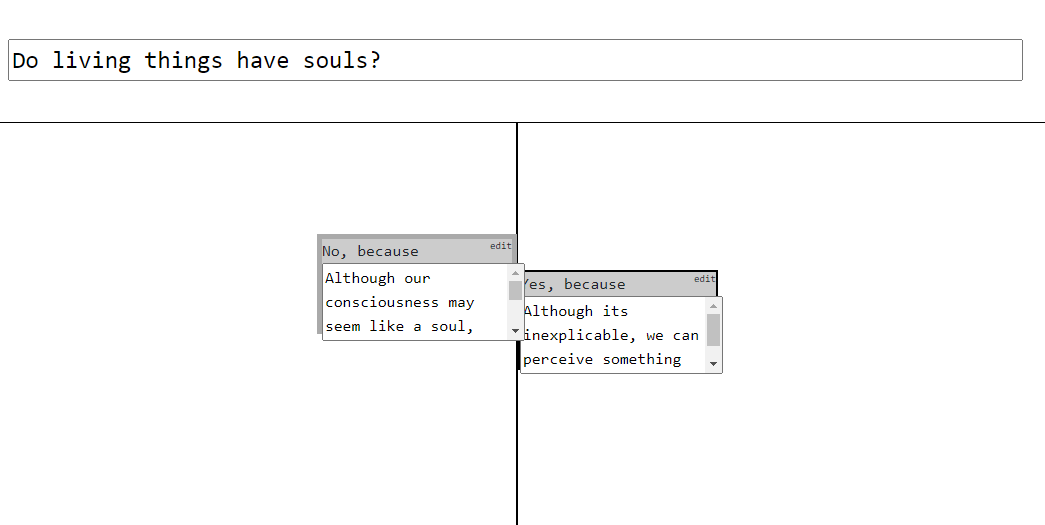This screenshot has width=1045, height=525.
Task: Click the scrollbar thumb in the No card
Action: click(515, 290)
